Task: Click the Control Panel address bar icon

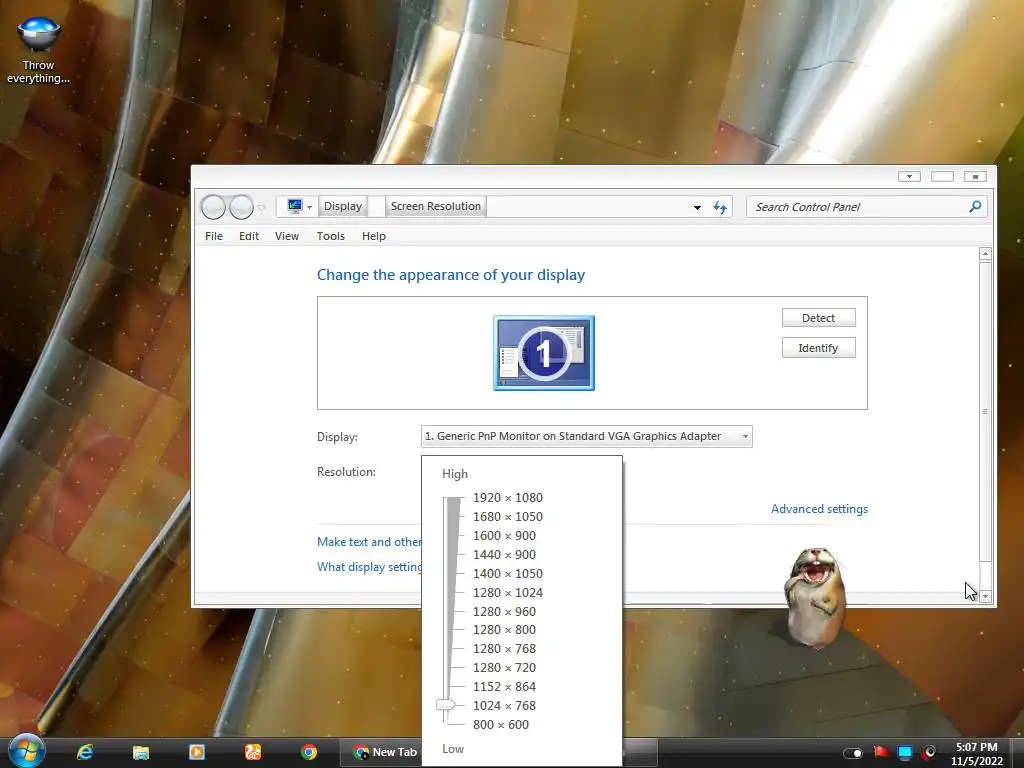Action: (x=295, y=206)
